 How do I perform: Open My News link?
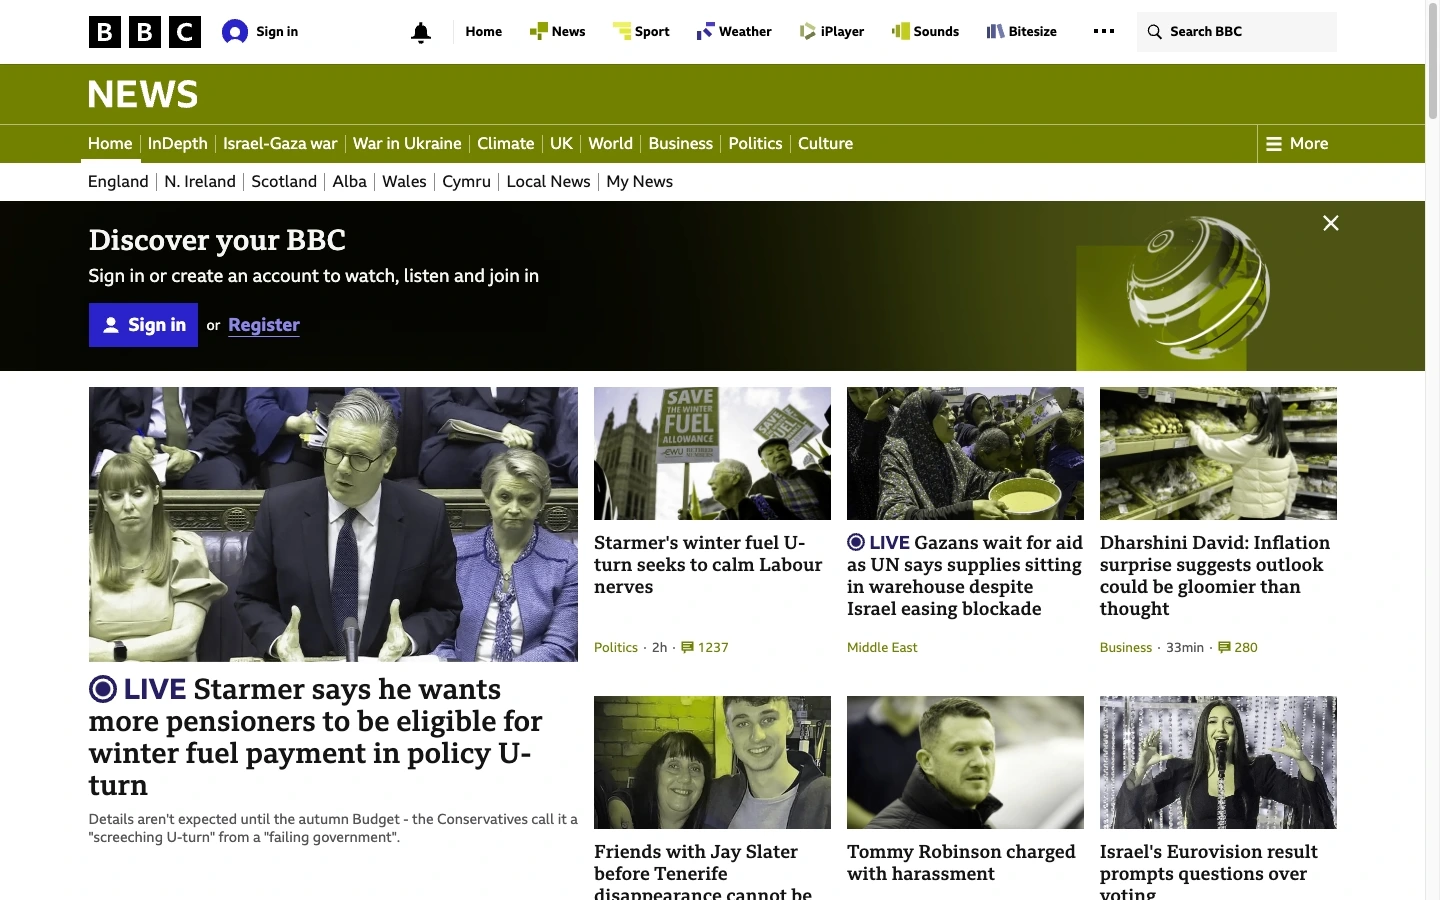639,182
